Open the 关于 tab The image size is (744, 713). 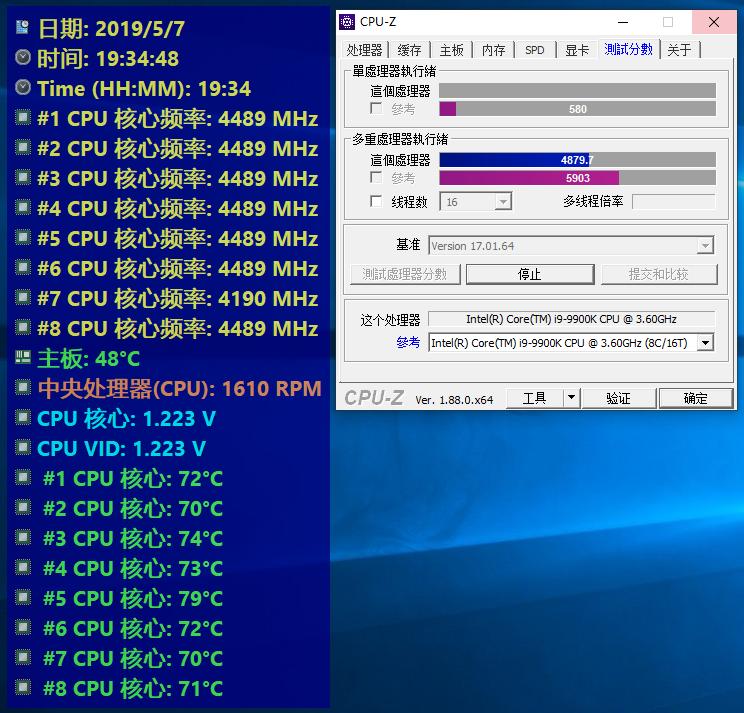679,50
